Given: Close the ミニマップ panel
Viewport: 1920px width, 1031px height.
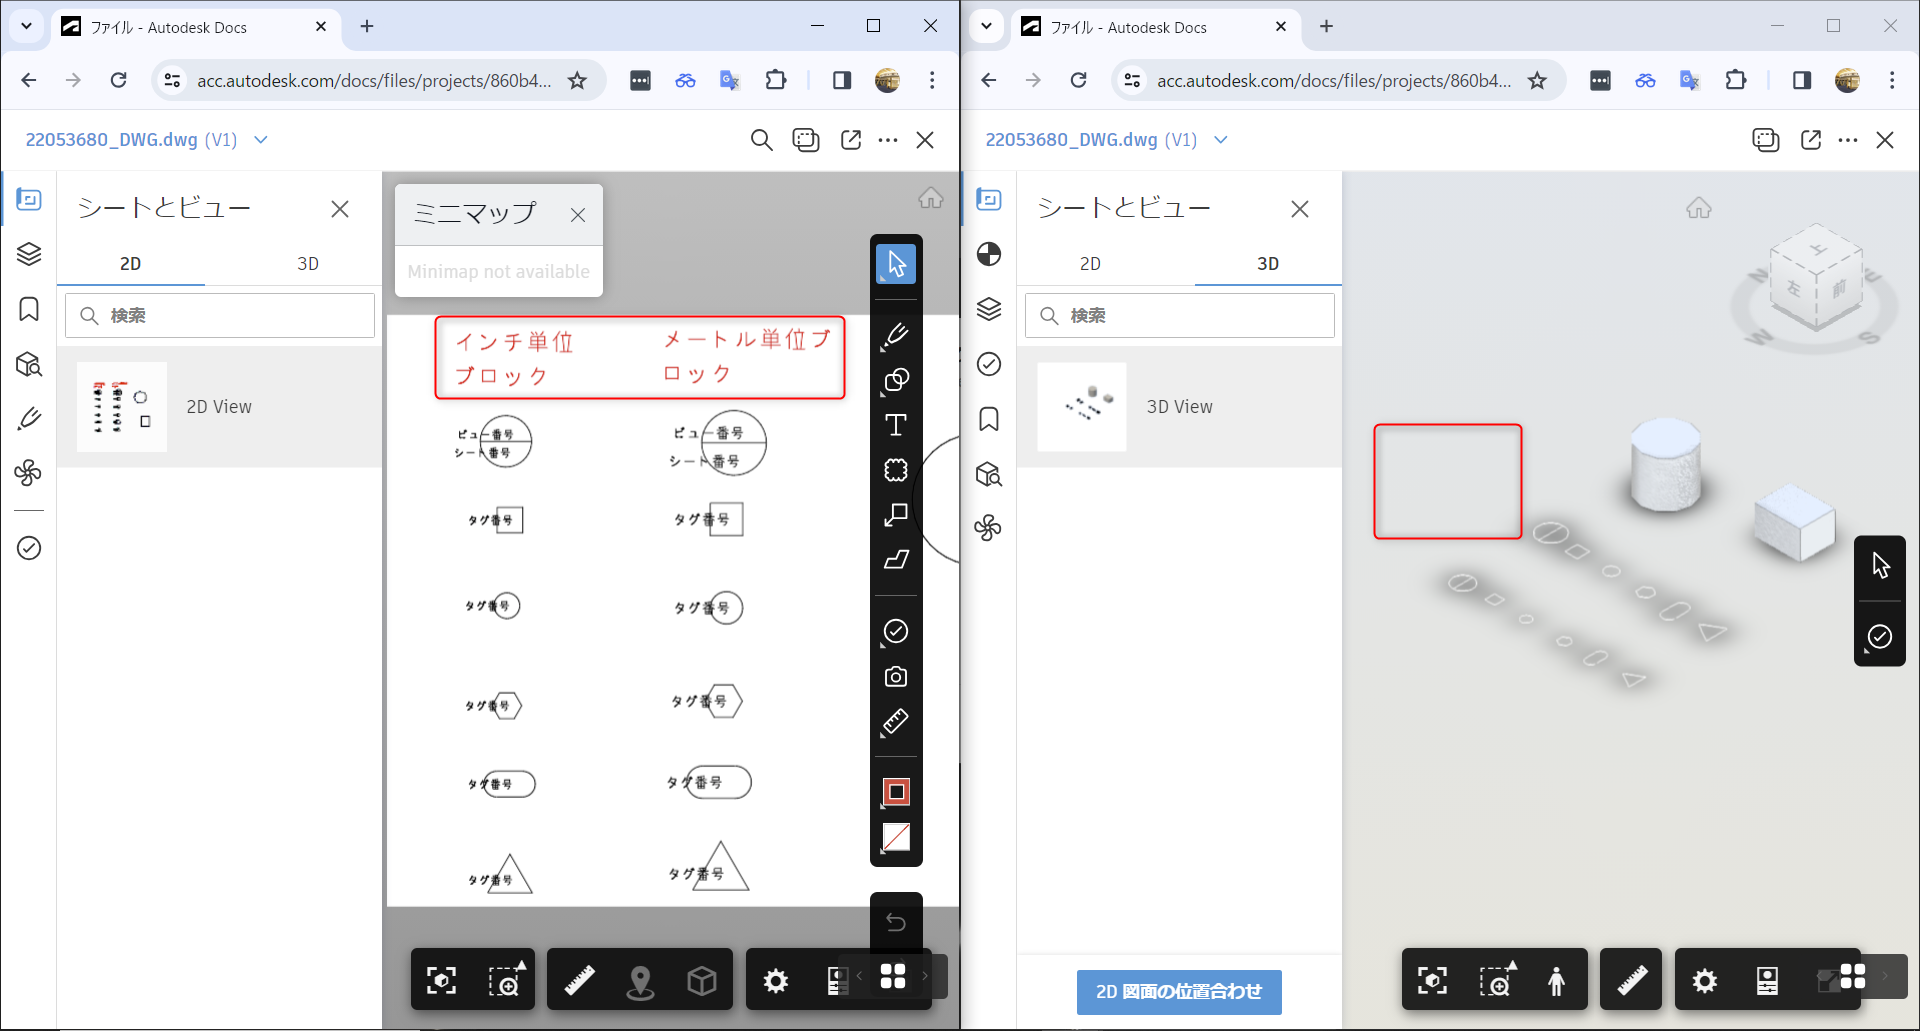Looking at the screenshot, I should click(578, 214).
